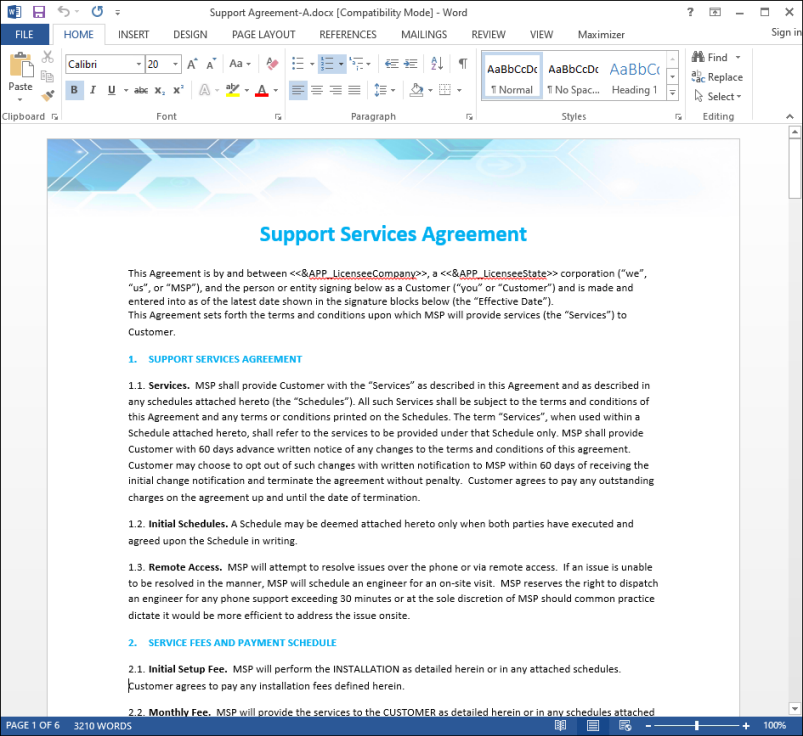Click the Sign in link
Image resolution: width=803 pixels, height=736 pixels.
click(786, 32)
